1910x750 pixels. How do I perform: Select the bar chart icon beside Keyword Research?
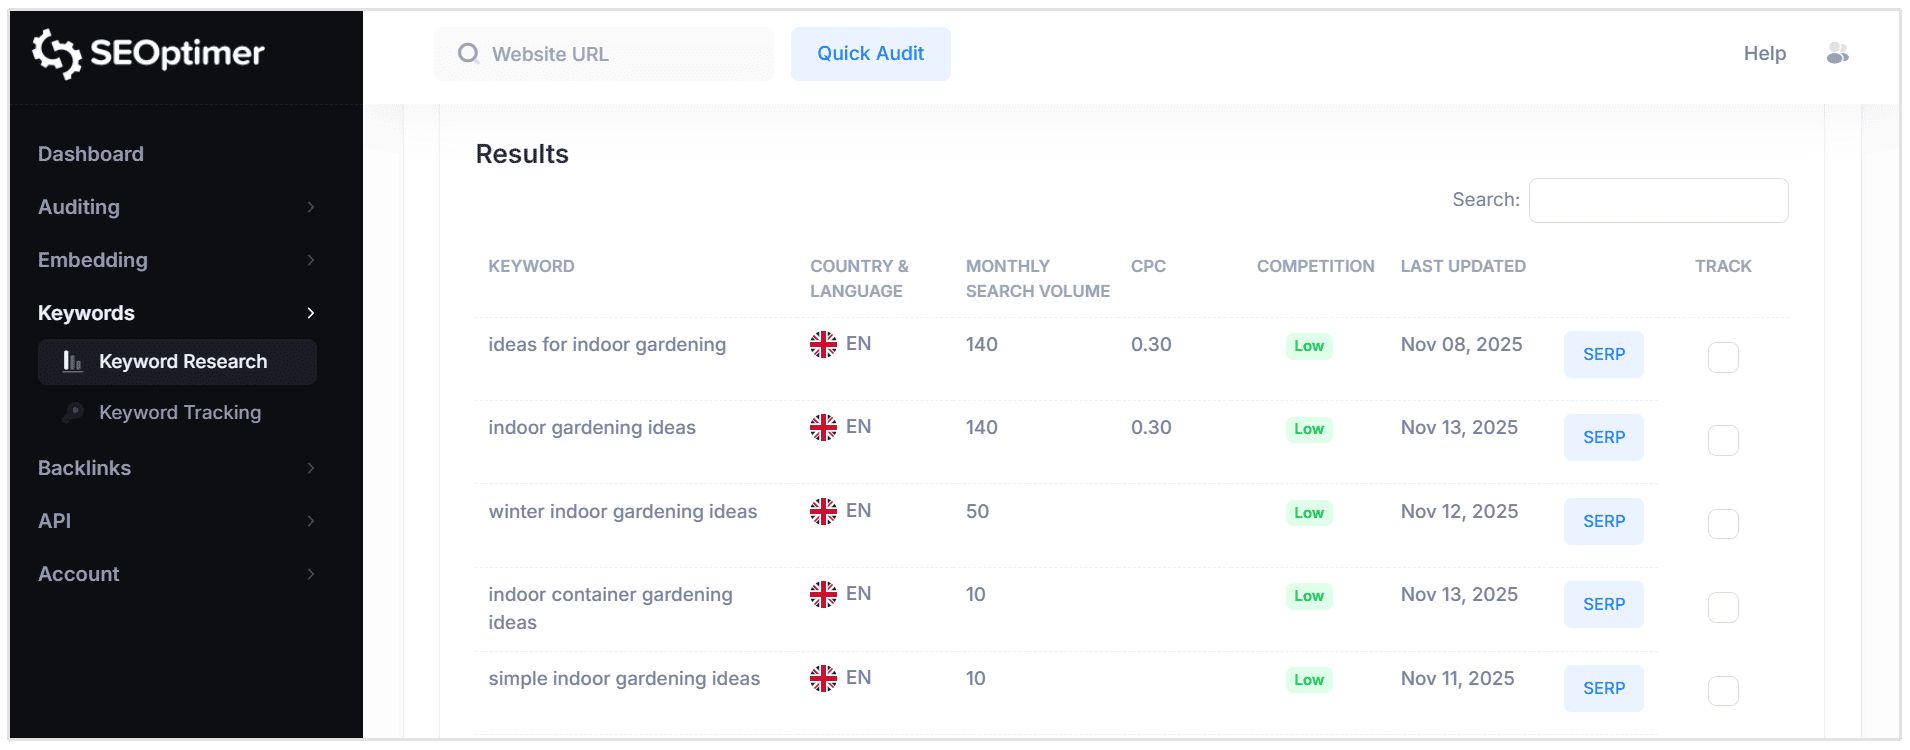coord(72,362)
